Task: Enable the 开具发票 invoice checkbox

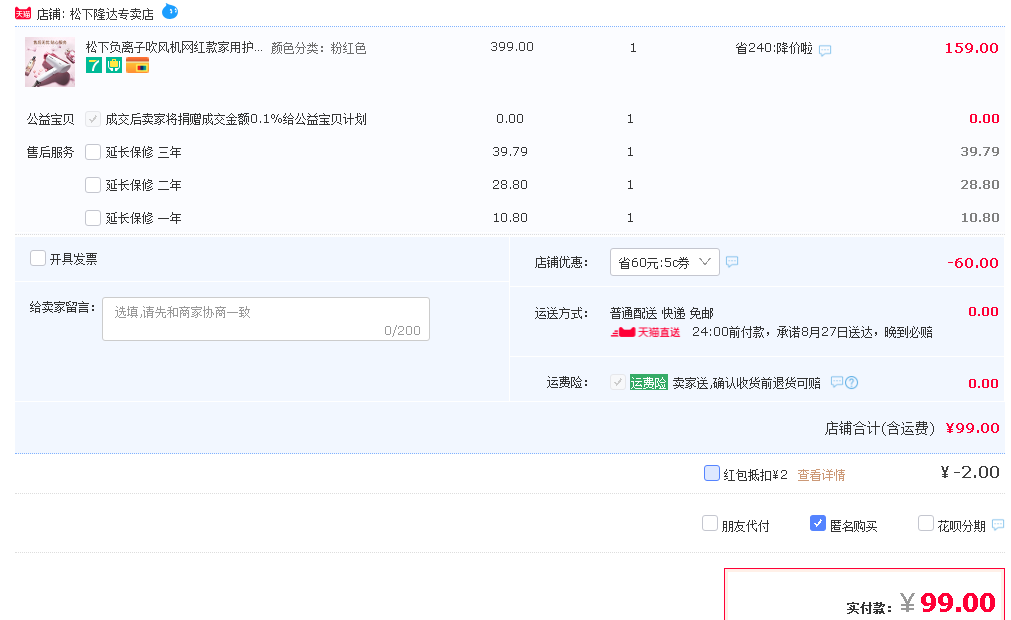Action: pyautogui.click(x=38, y=258)
